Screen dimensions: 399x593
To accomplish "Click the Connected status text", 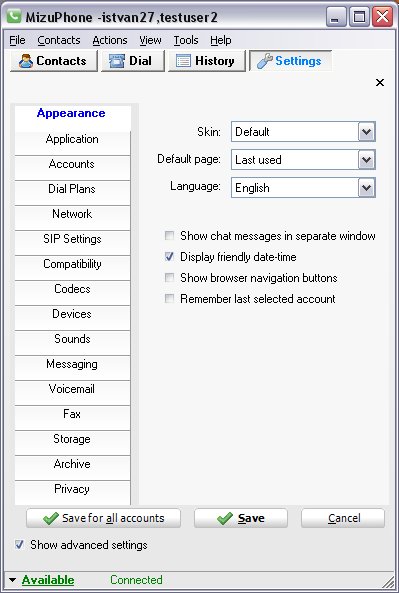I will click(136, 580).
